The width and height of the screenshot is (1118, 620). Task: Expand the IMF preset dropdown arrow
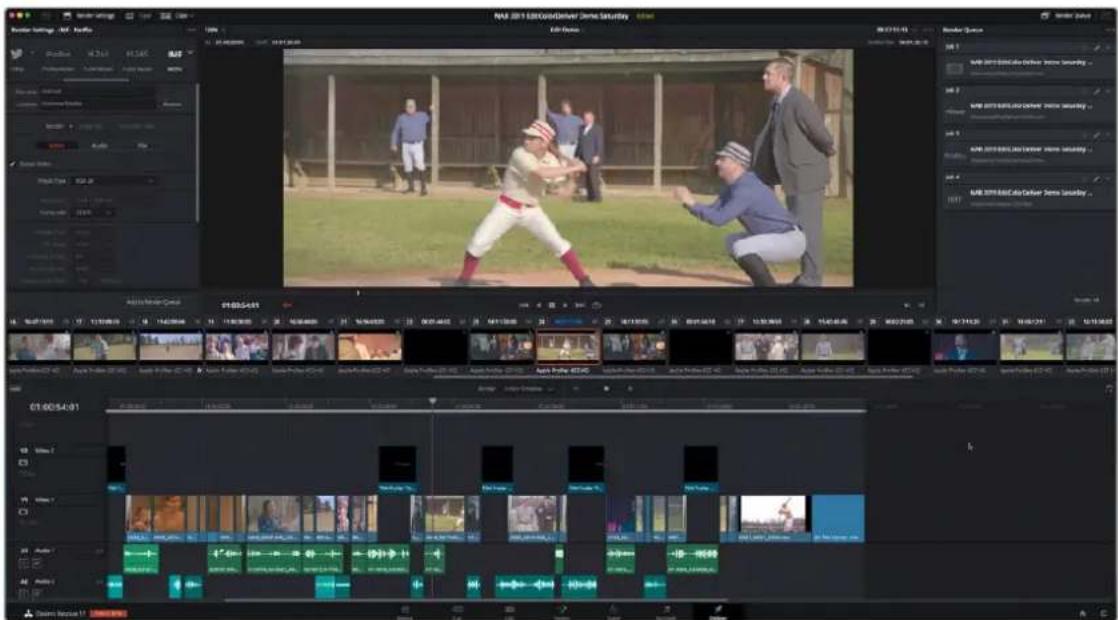click(x=190, y=52)
